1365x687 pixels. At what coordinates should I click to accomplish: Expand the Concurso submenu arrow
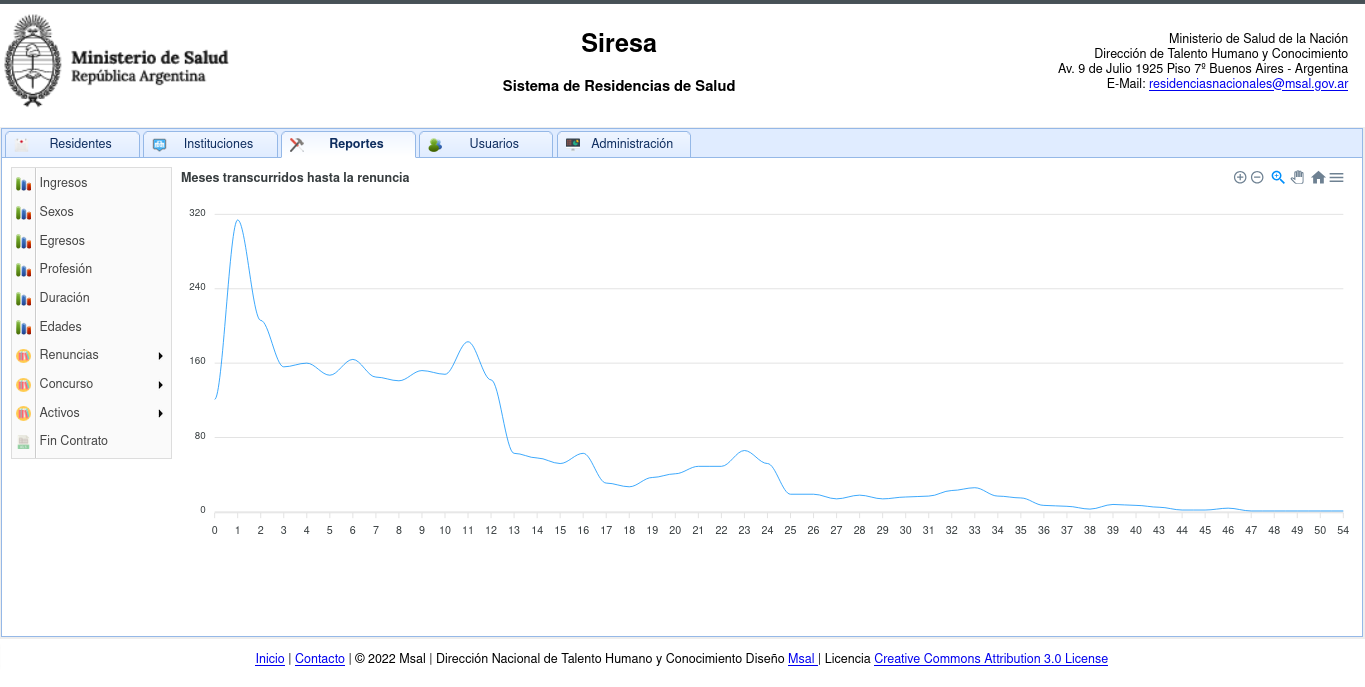tap(160, 385)
